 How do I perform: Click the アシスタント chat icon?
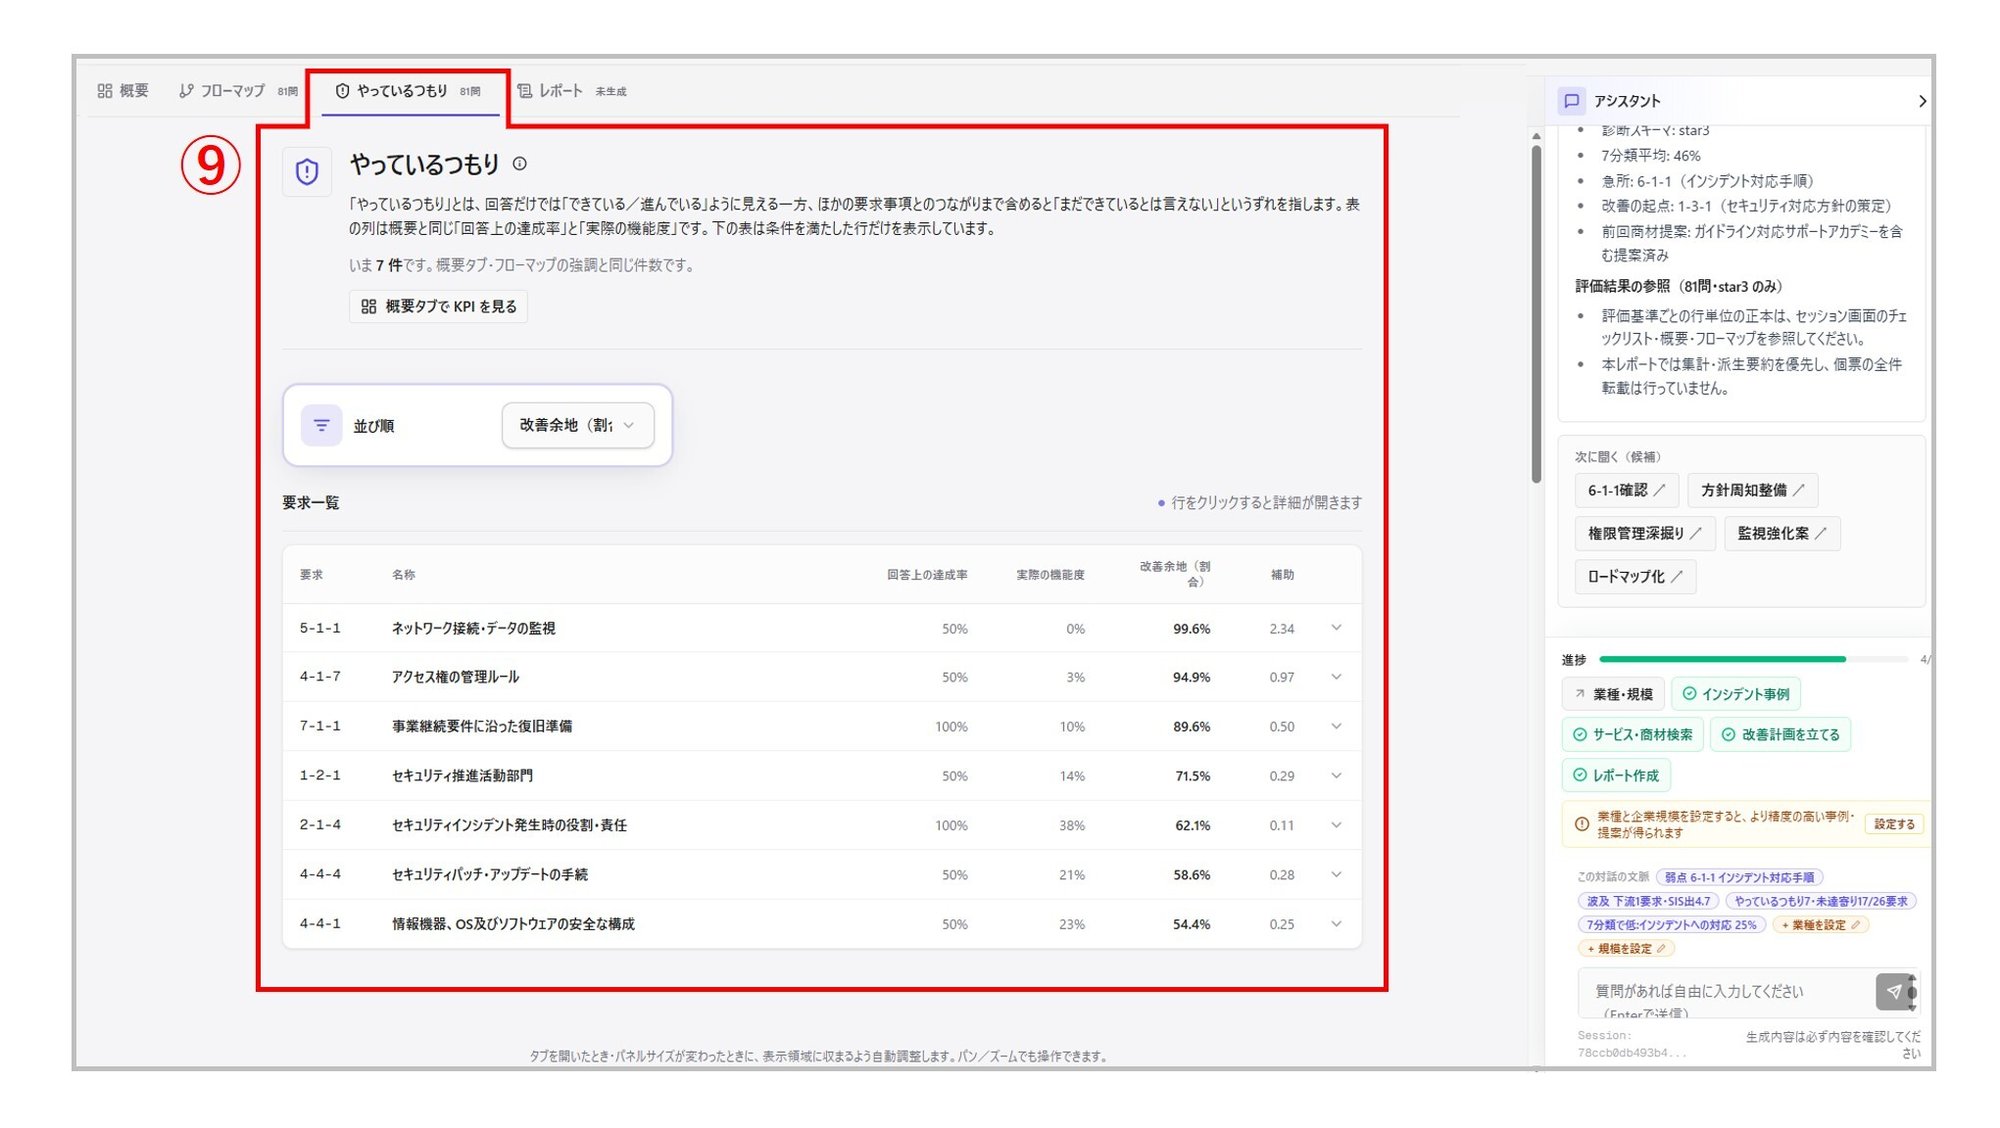(x=1571, y=101)
